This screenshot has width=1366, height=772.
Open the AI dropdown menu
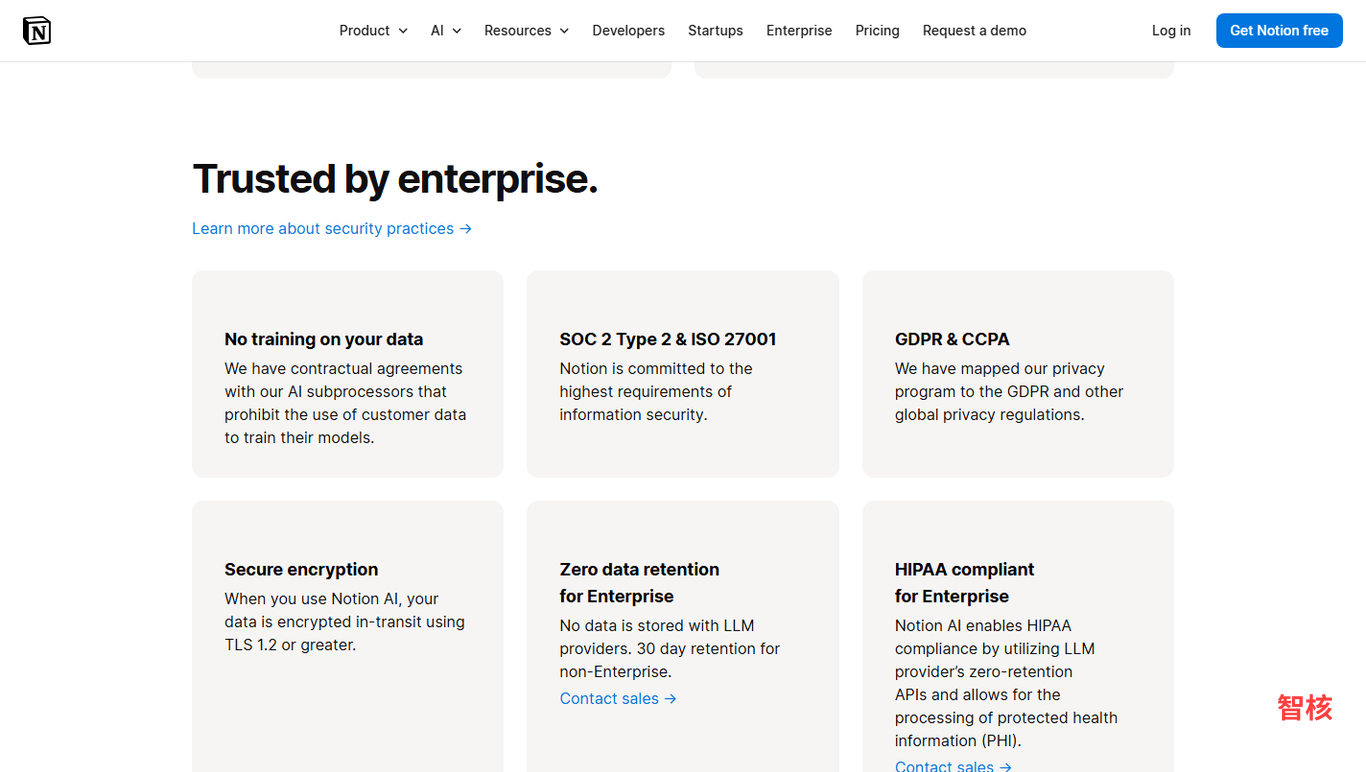(446, 31)
